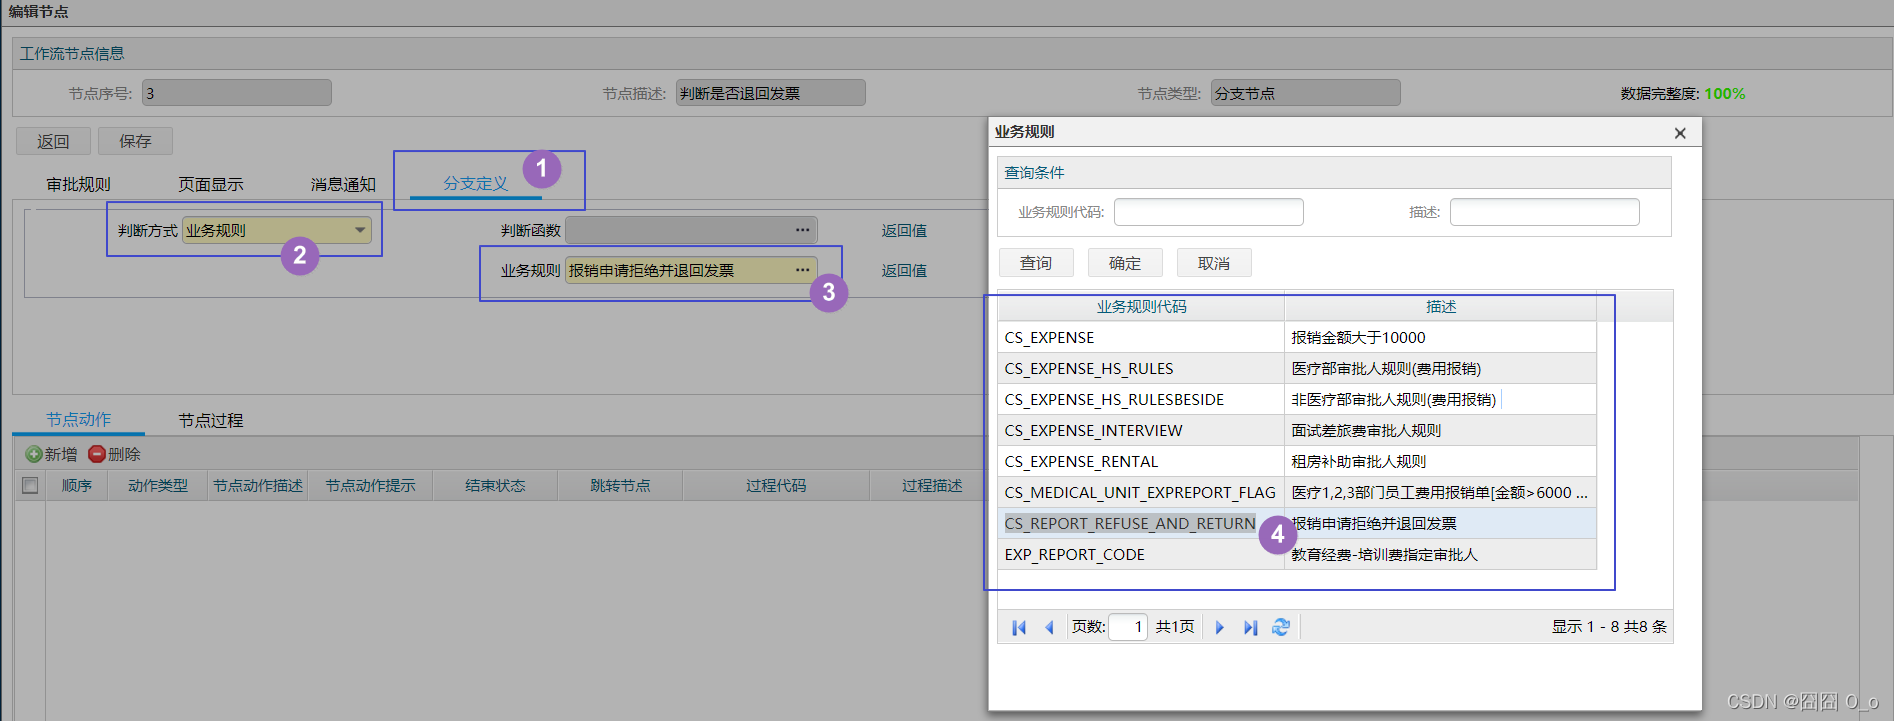Select row CS_EXPENSE_RENTAL
The width and height of the screenshot is (1894, 721).
click(1297, 461)
